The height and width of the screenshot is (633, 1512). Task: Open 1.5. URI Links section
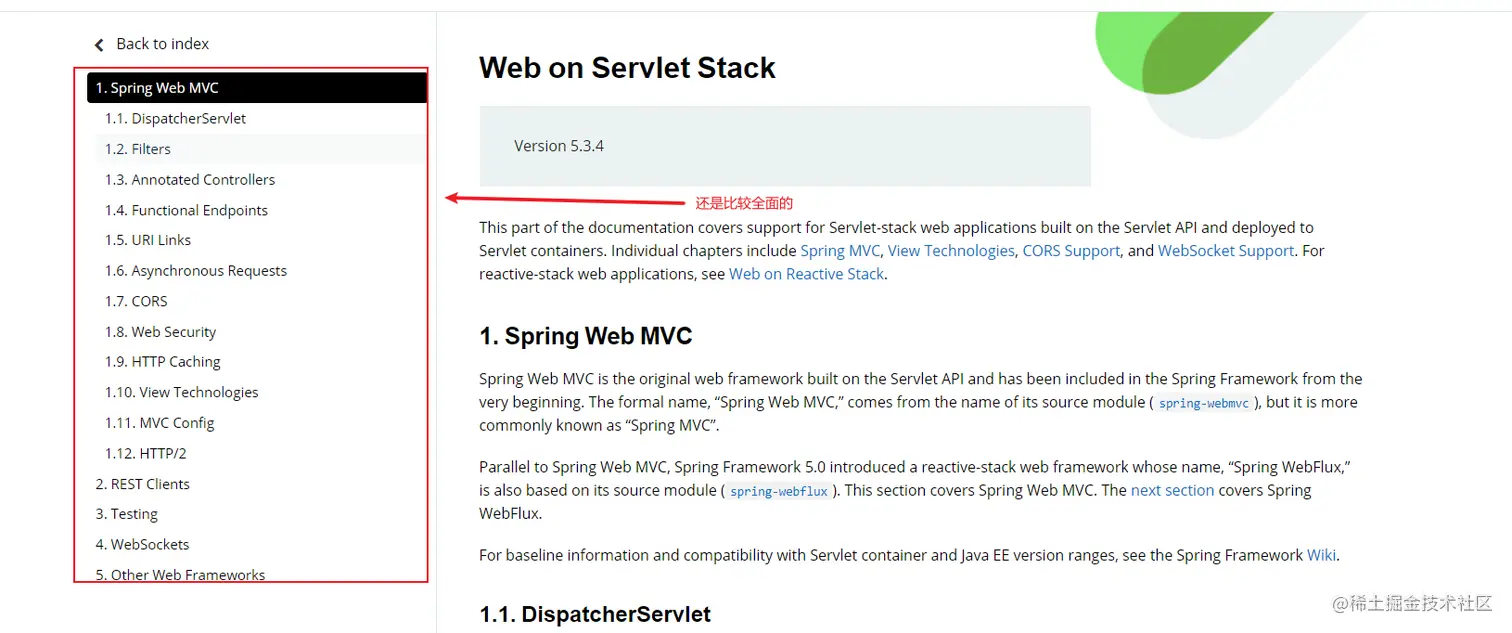coord(148,240)
